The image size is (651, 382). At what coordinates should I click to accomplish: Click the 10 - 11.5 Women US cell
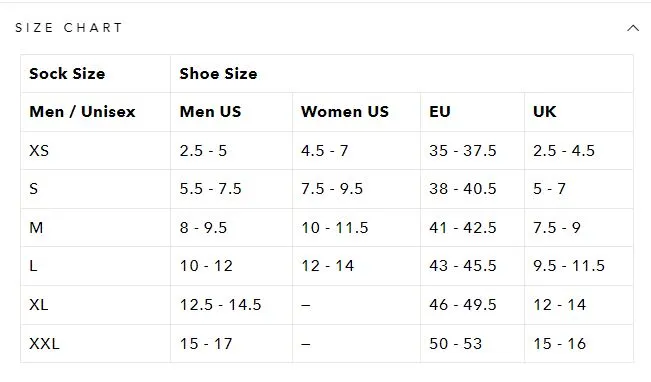(x=356, y=228)
